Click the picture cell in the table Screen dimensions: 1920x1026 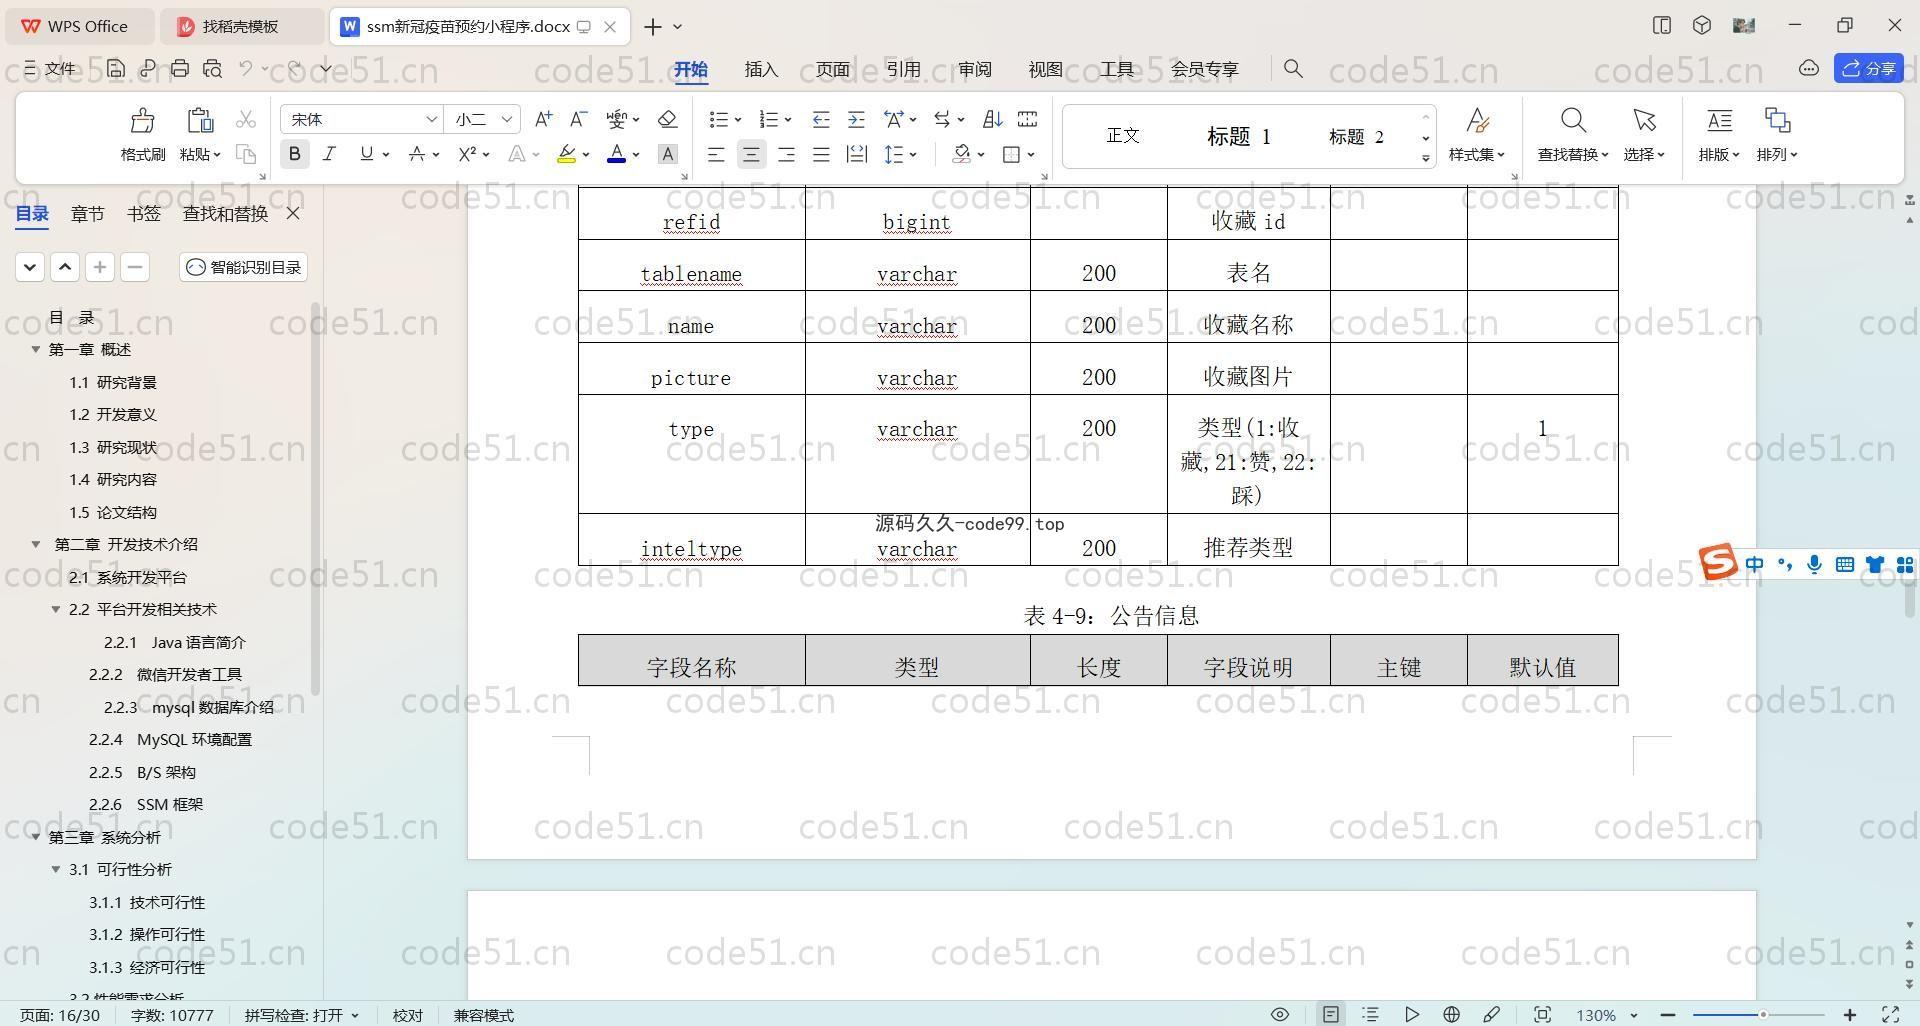coord(691,369)
